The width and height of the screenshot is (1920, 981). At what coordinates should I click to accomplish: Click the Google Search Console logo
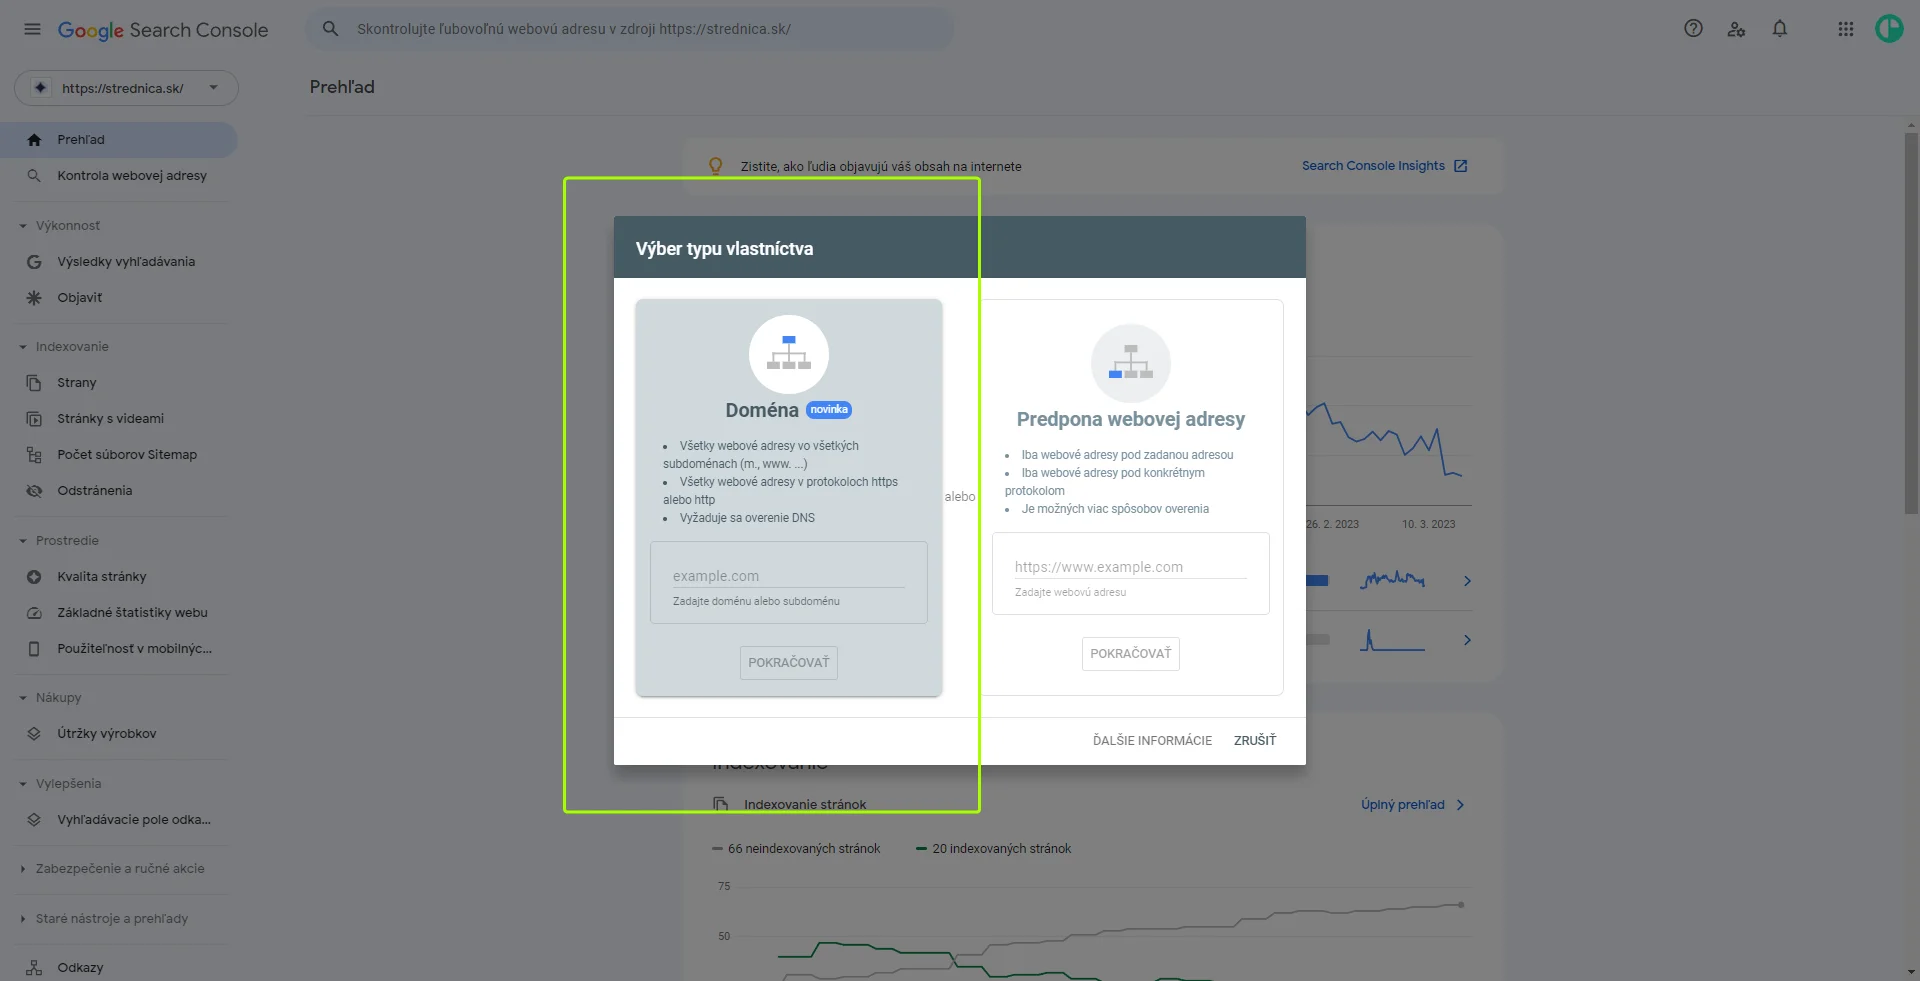[x=163, y=30]
